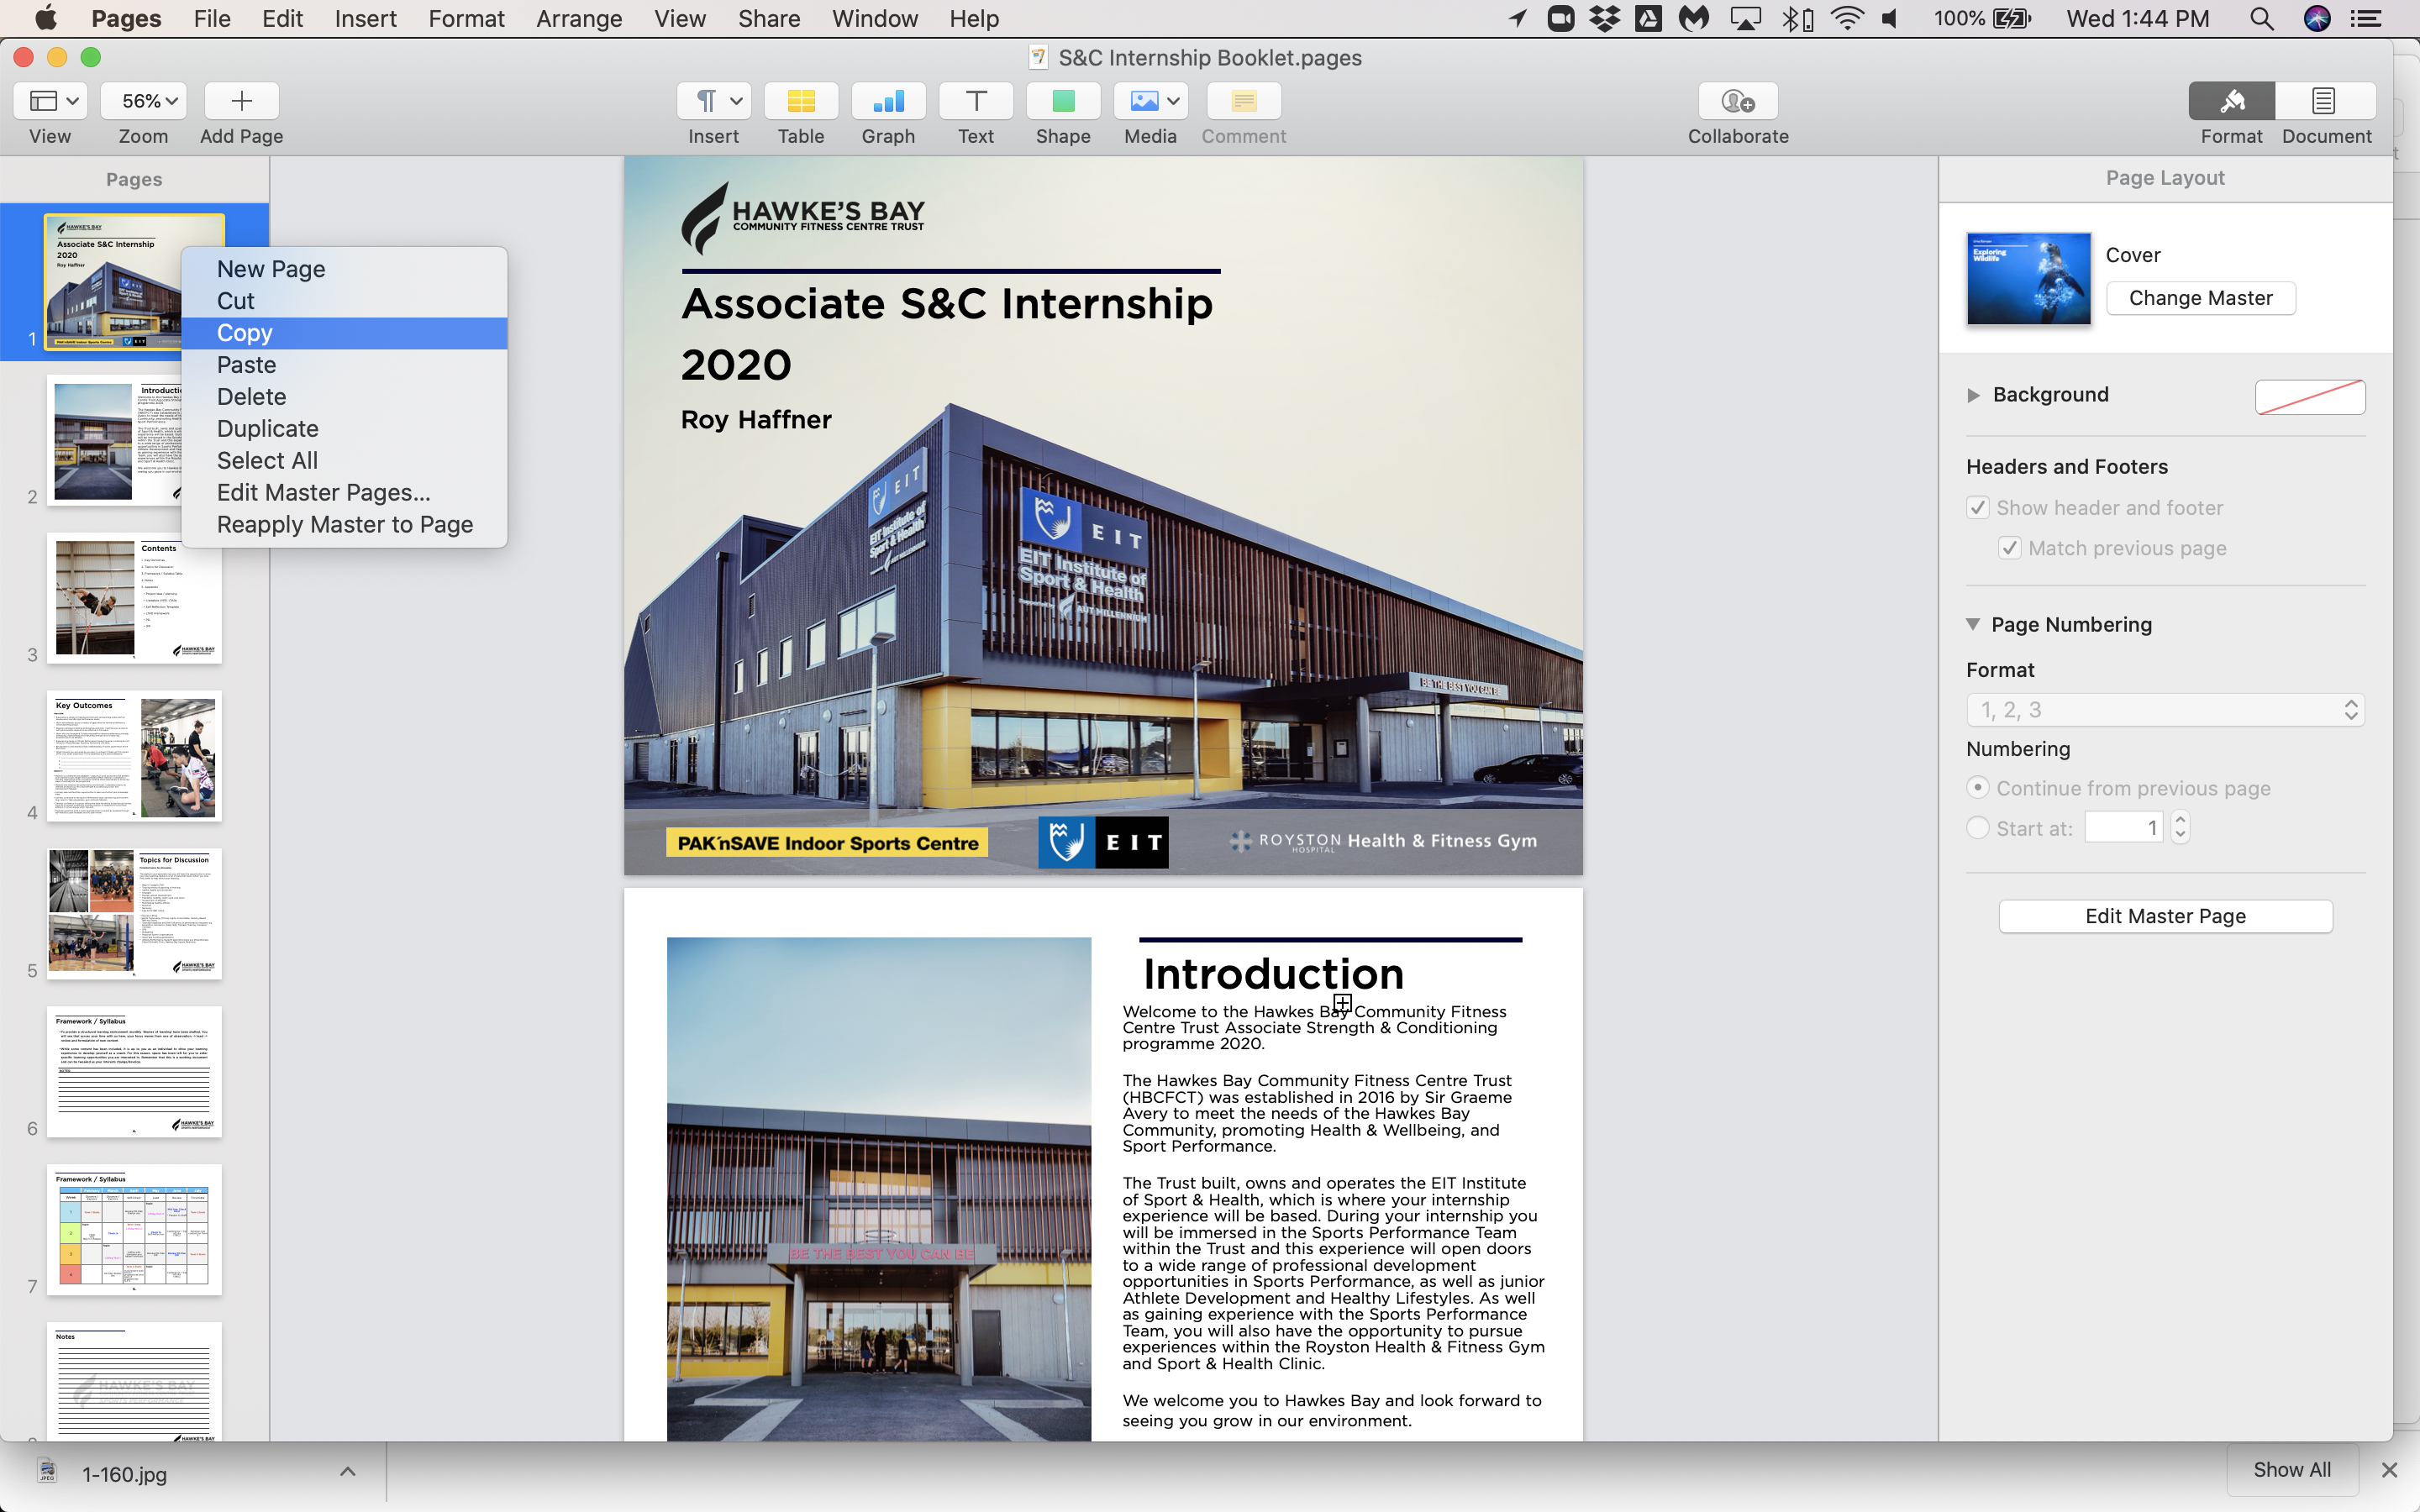Open the Graph insert tool
2420x1512 pixels.
pos(888,101)
